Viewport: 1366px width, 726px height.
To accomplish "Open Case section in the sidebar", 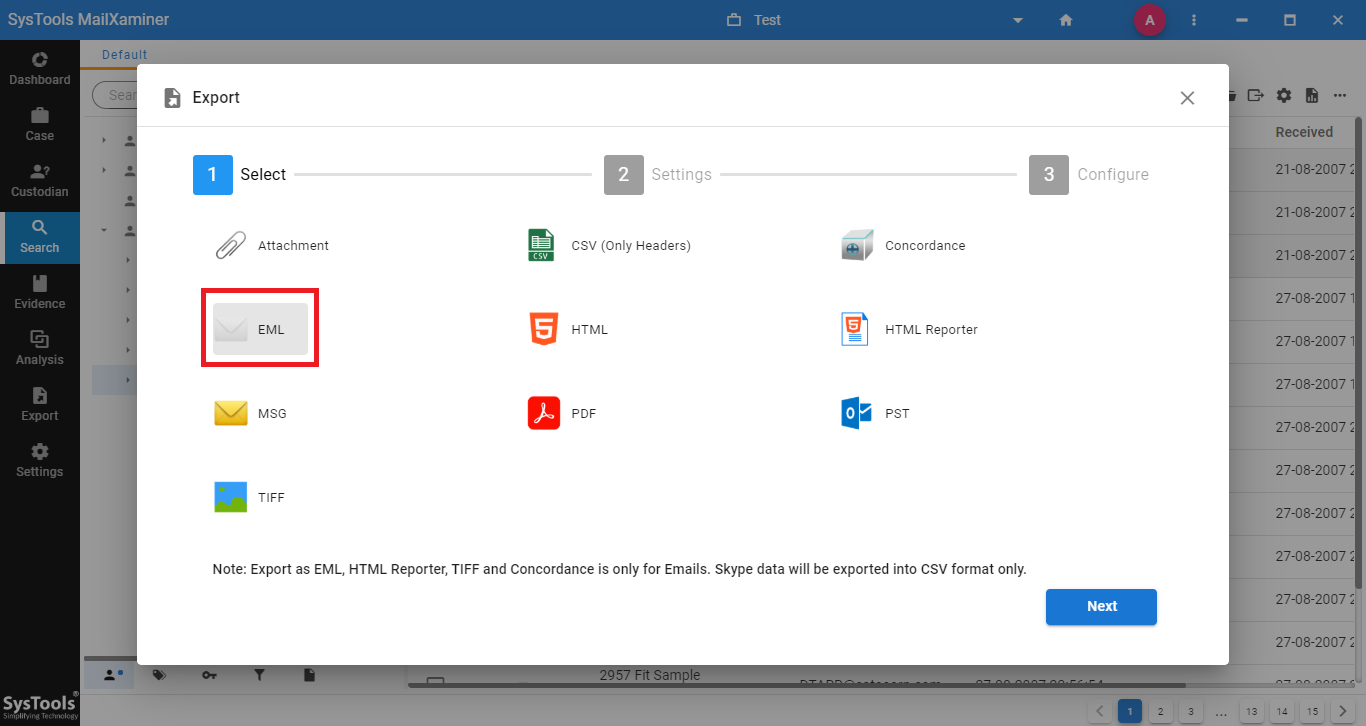I will pos(40,124).
